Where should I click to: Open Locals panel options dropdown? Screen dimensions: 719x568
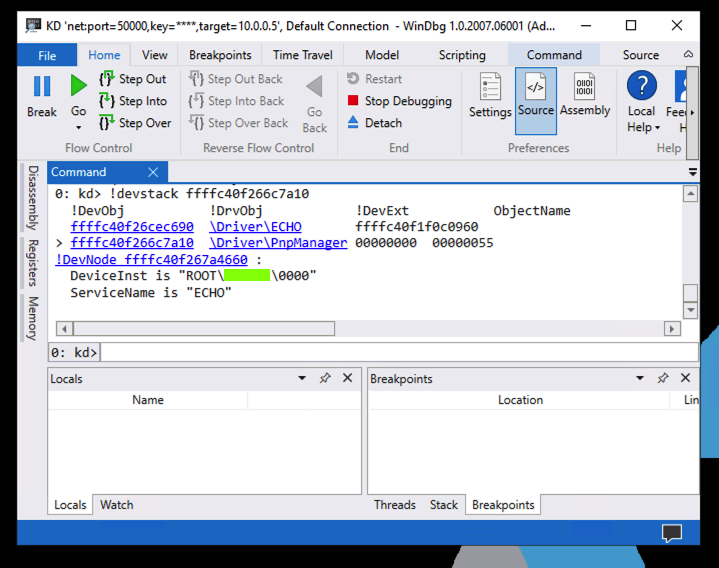pyautogui.click(x=302, y=378)
